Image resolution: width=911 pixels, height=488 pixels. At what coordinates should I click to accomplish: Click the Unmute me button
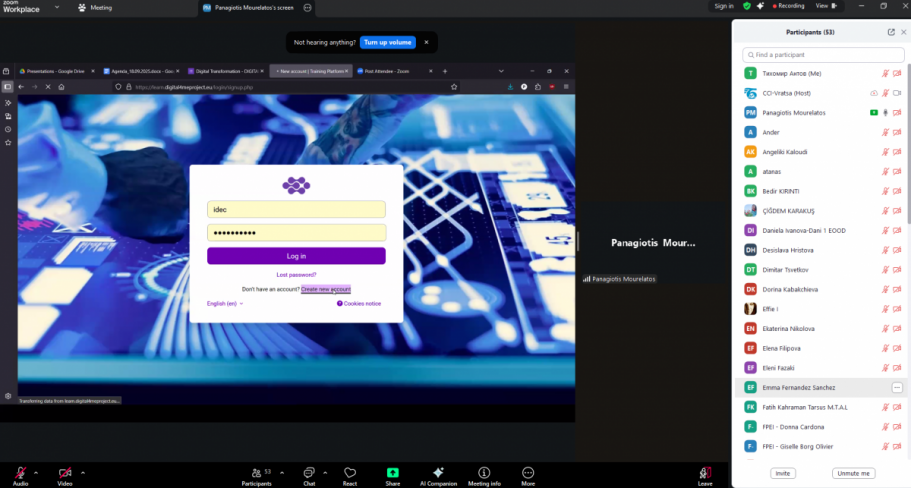click(x=852, y=473)
